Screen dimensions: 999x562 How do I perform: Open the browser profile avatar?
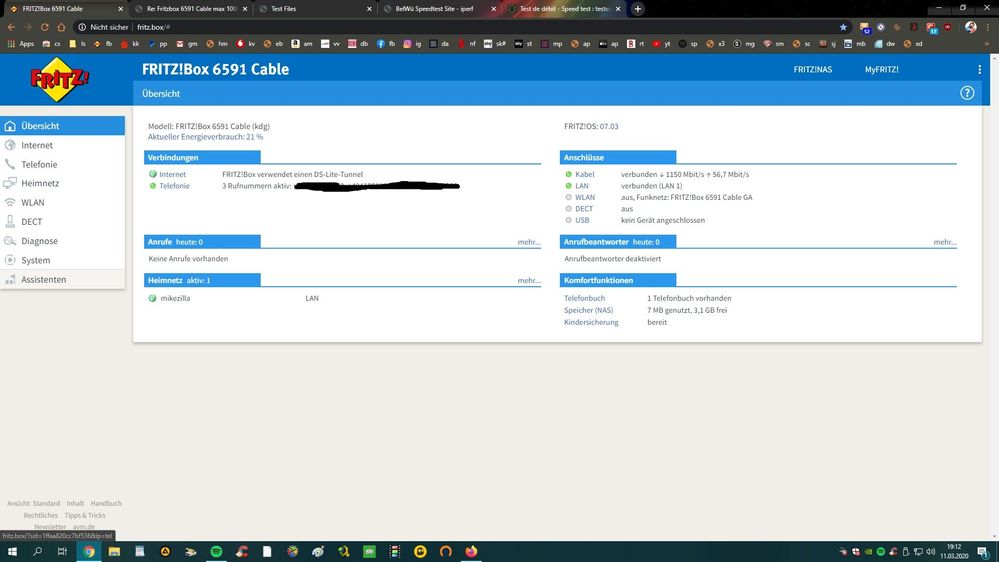click(x=970, y=27)
